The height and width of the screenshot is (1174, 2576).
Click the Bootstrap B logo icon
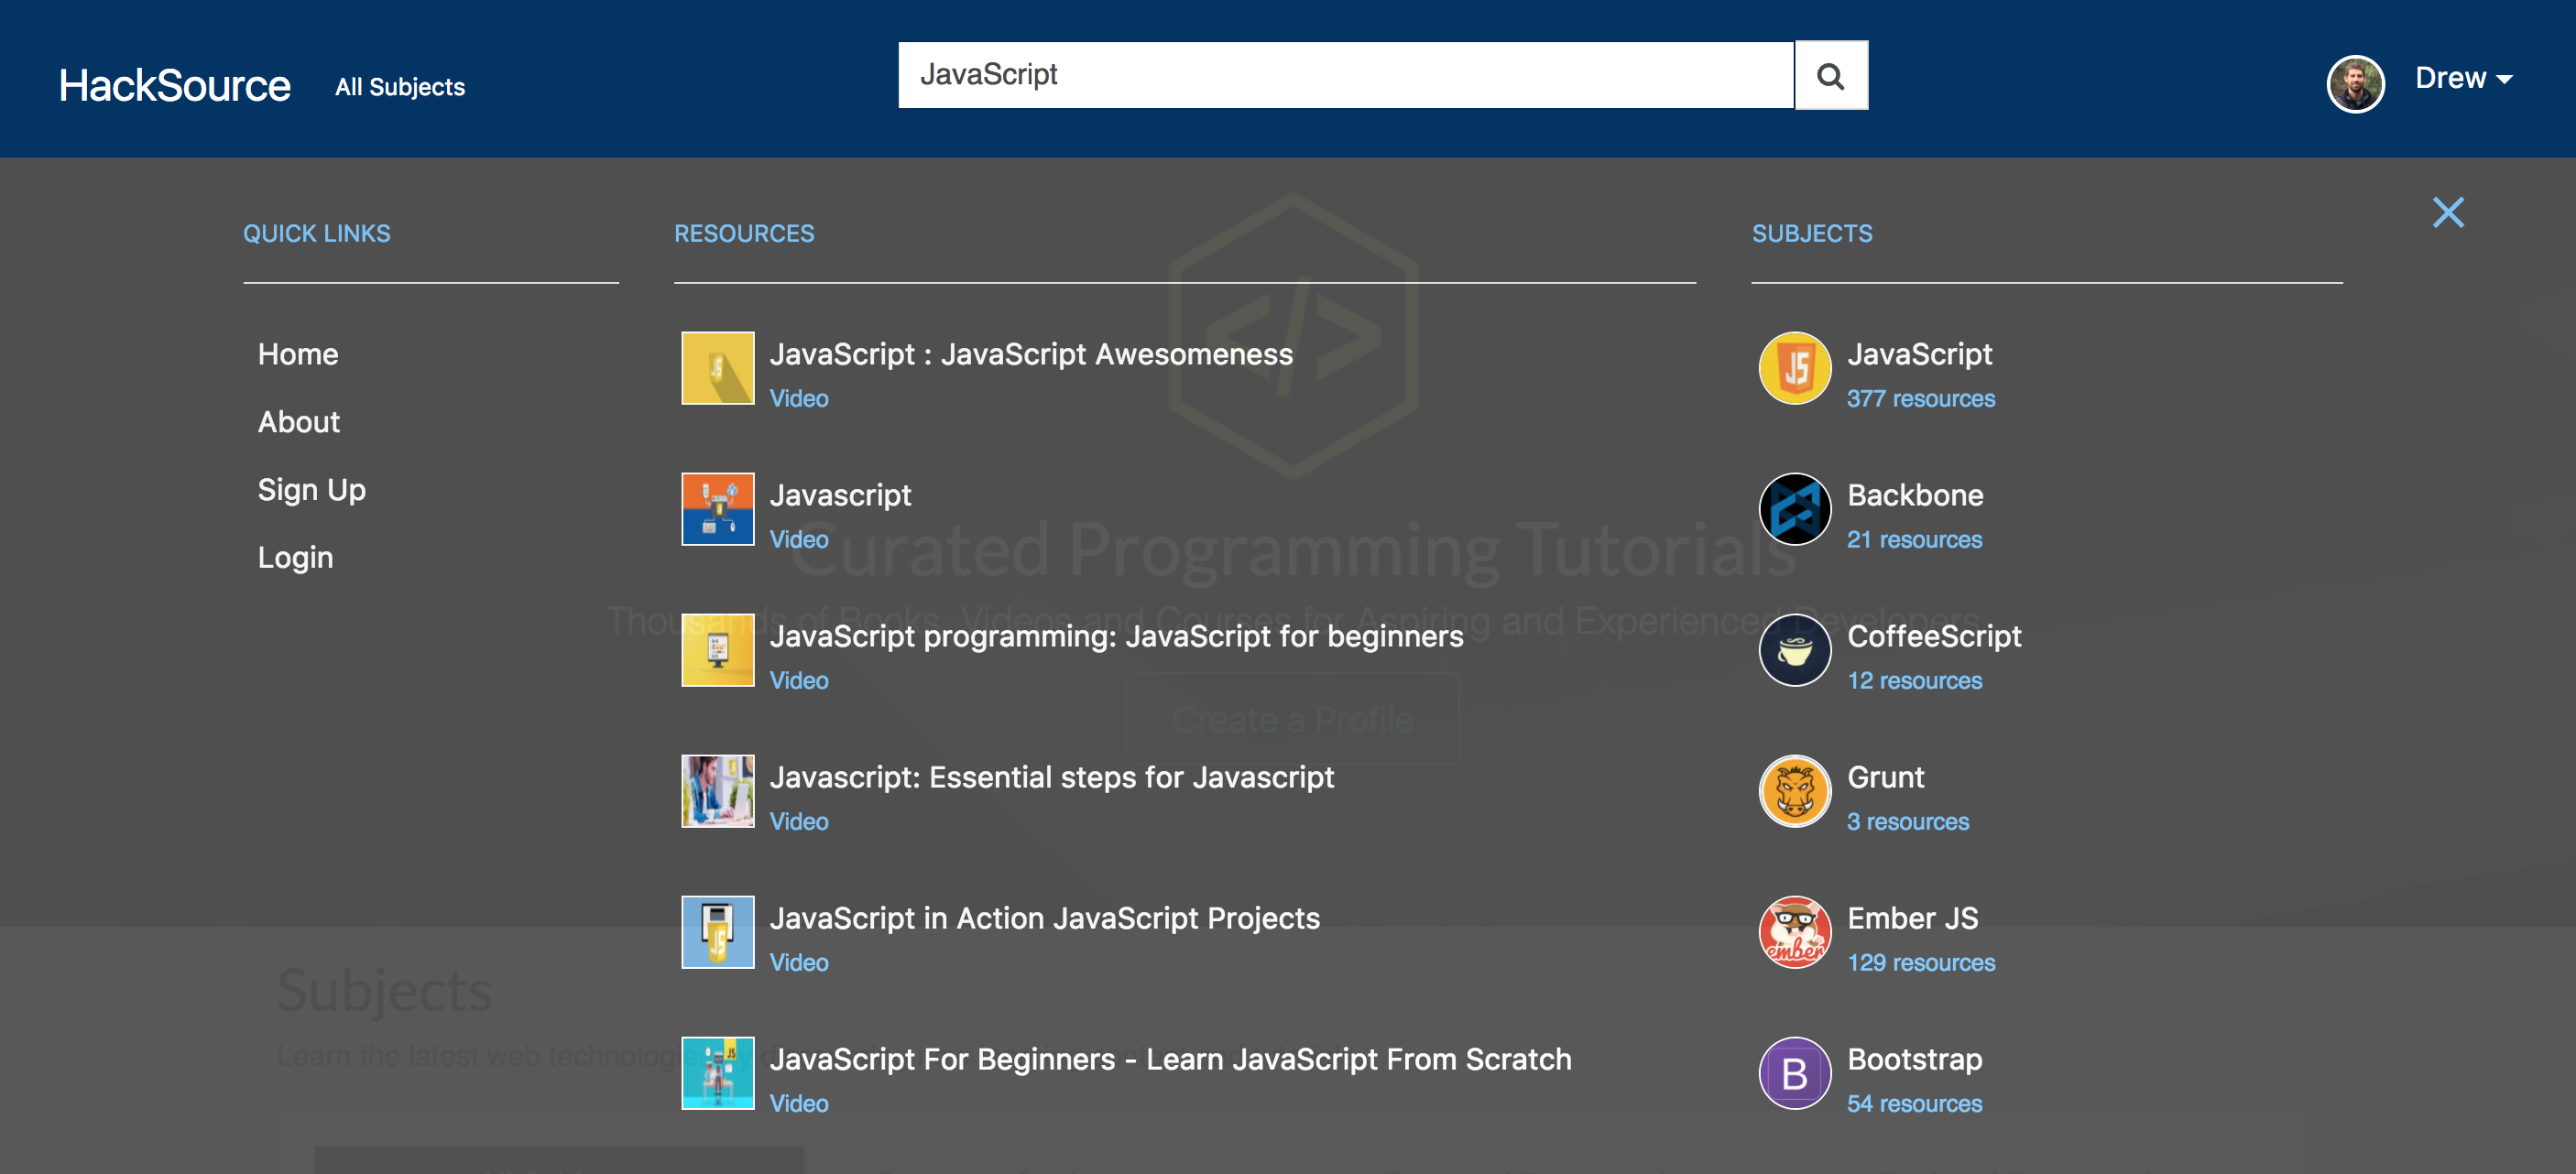pyautogui.click(x=1794, y=1073)
